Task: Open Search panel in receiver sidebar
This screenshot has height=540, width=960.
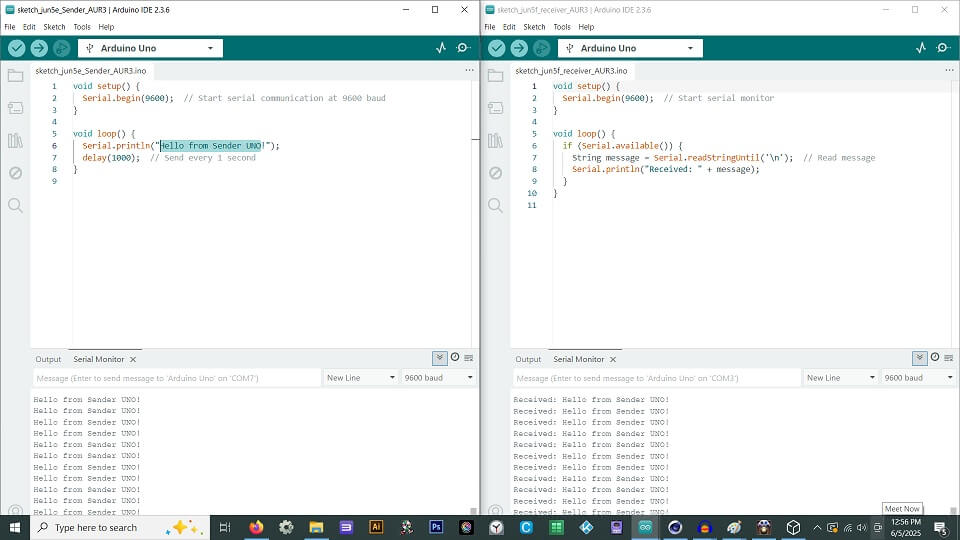Action: tap(495, 205)
